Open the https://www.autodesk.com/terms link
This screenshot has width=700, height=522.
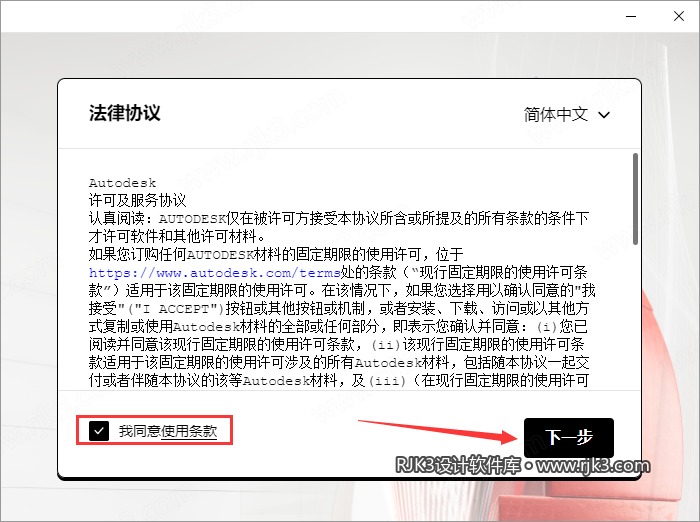[215, 272]
